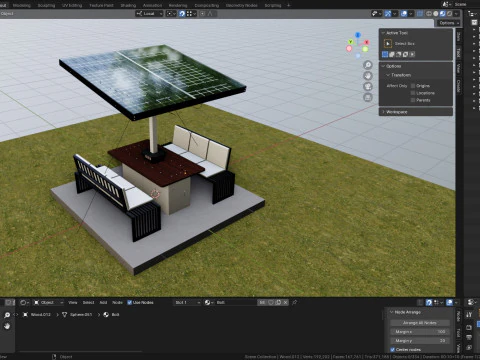The width and height of the screenshot is (480, 360).
Task: Click the Margin x value field
Action: (x=420, y=332)
